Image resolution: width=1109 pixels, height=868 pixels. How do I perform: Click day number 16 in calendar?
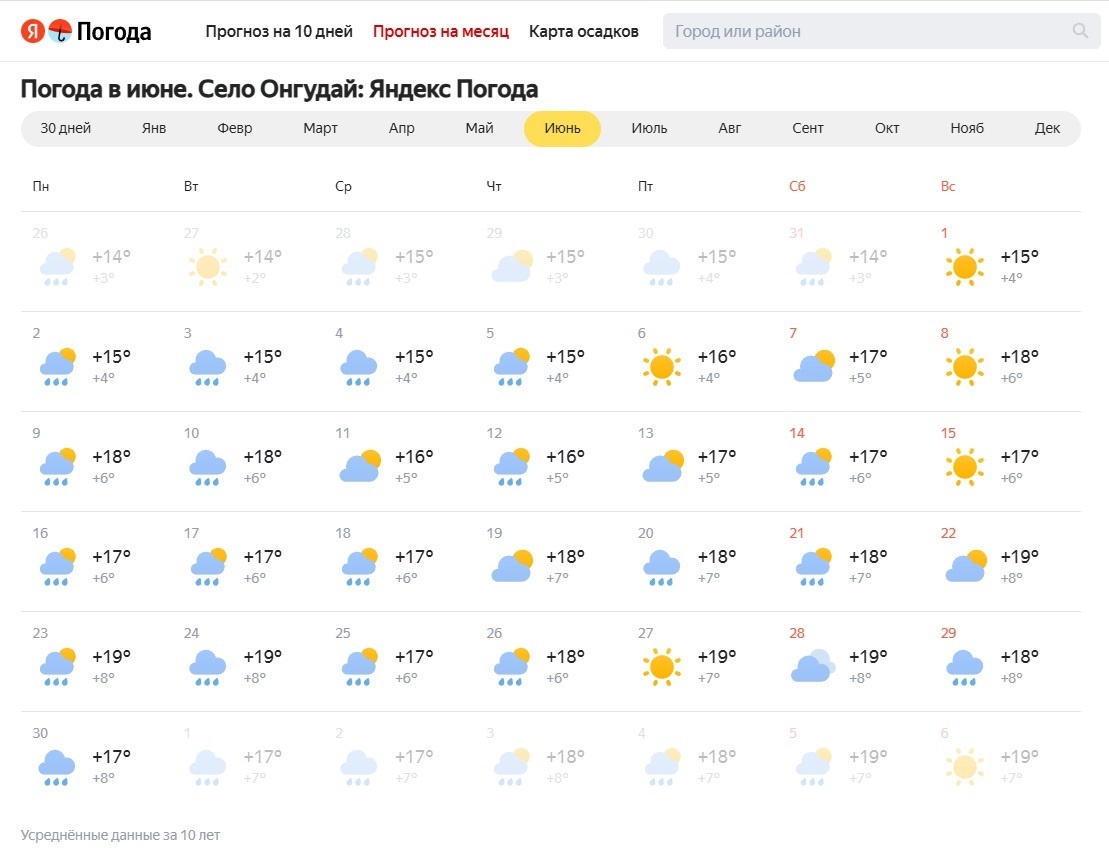pyautogui.click(x=40, y=533)
